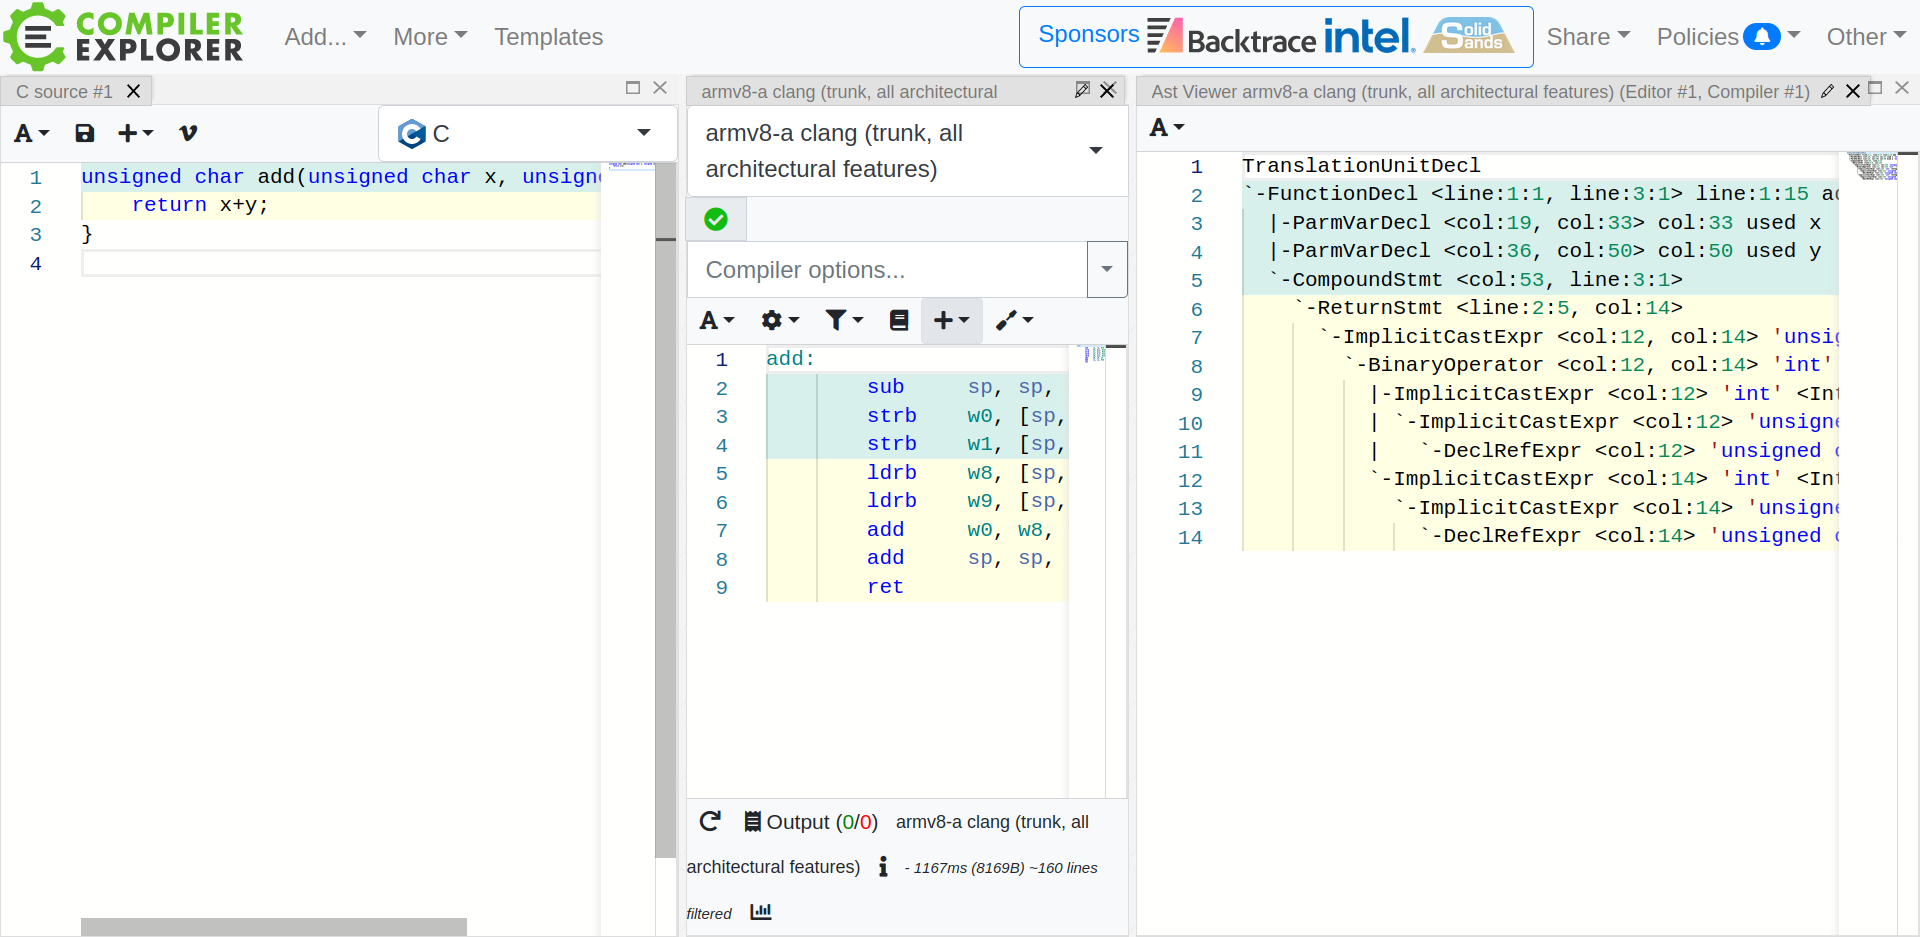The width and height of the screenshot is (1920, 937).
Task: Open the Other menu
Action: coord(1866,37)
